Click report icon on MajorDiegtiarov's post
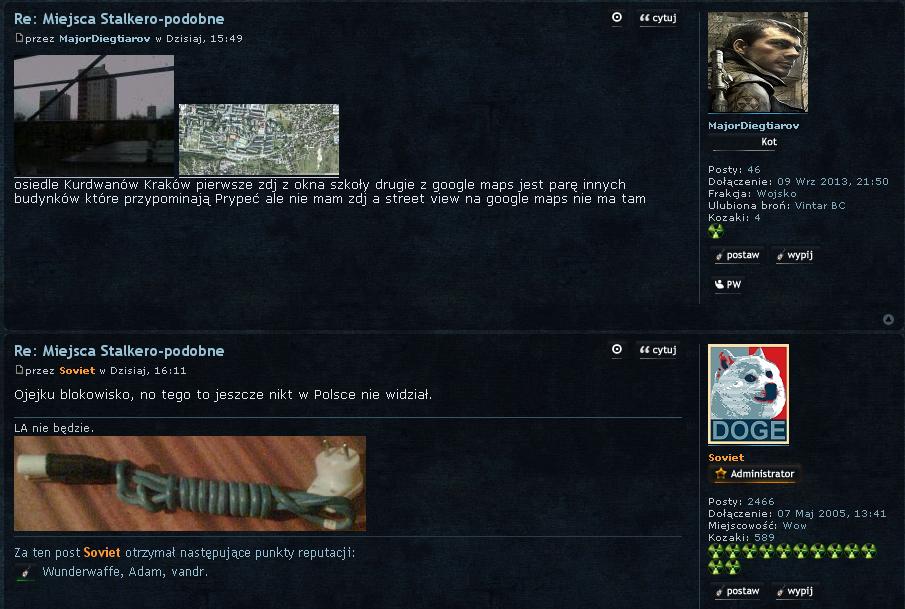 coord(617,18)
